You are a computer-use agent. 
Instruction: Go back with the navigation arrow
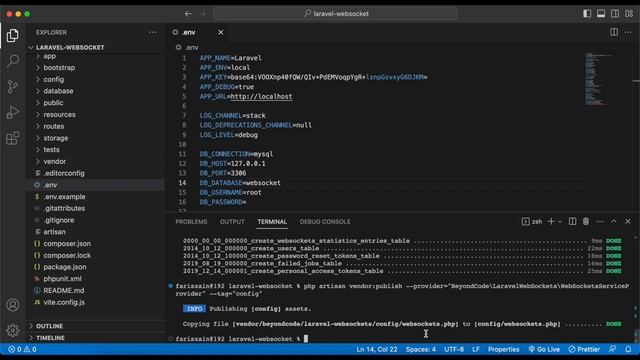tap(188, 13)
